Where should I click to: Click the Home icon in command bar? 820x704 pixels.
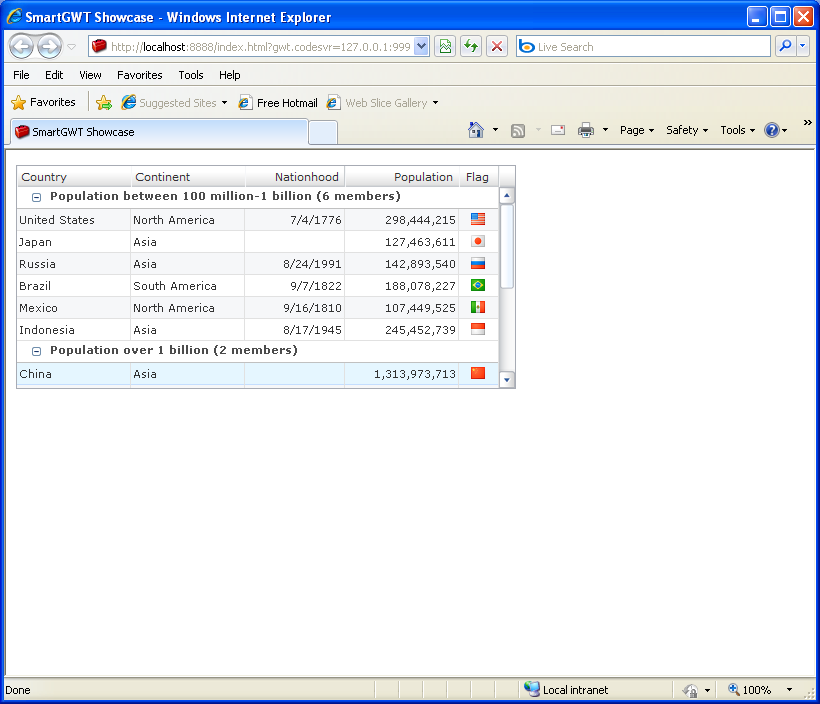(475, 130)
